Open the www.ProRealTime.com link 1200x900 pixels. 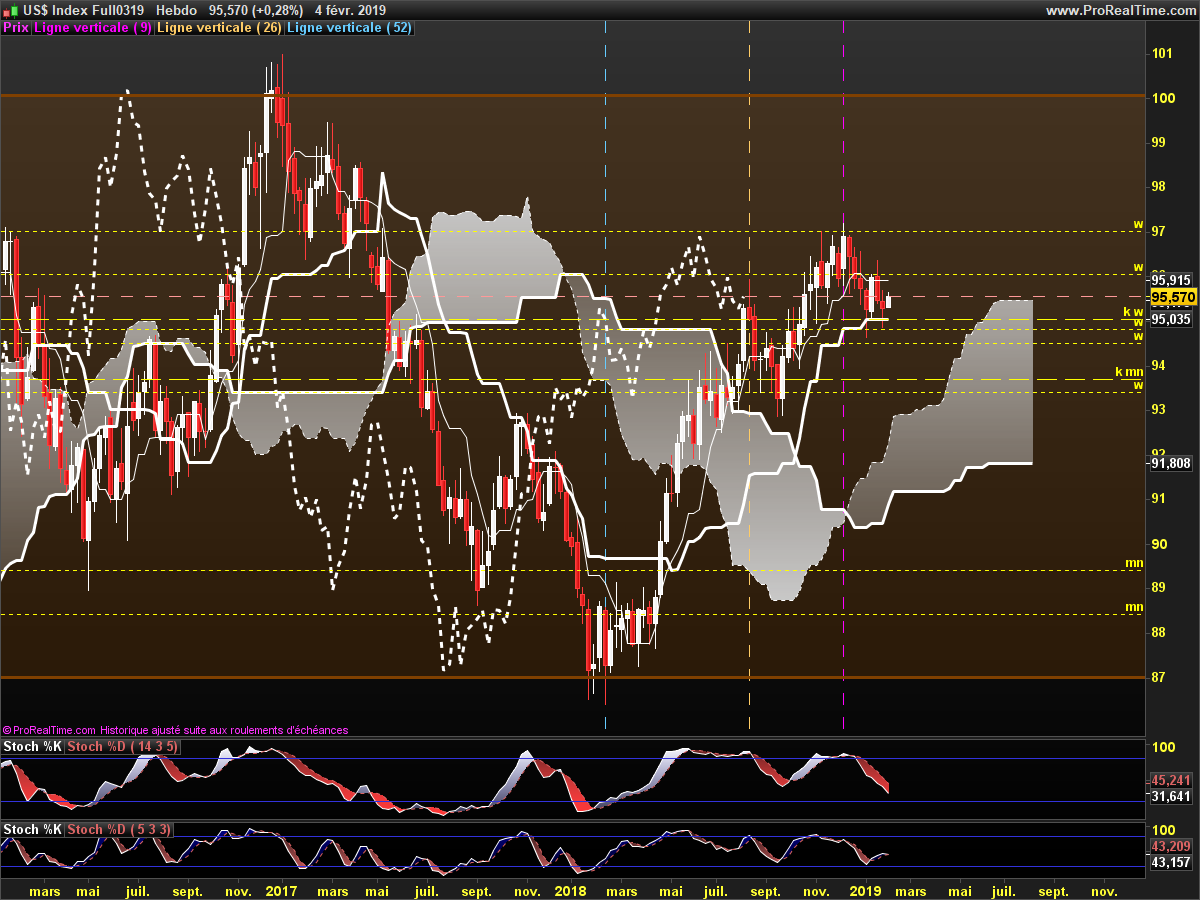[1120, 10]
